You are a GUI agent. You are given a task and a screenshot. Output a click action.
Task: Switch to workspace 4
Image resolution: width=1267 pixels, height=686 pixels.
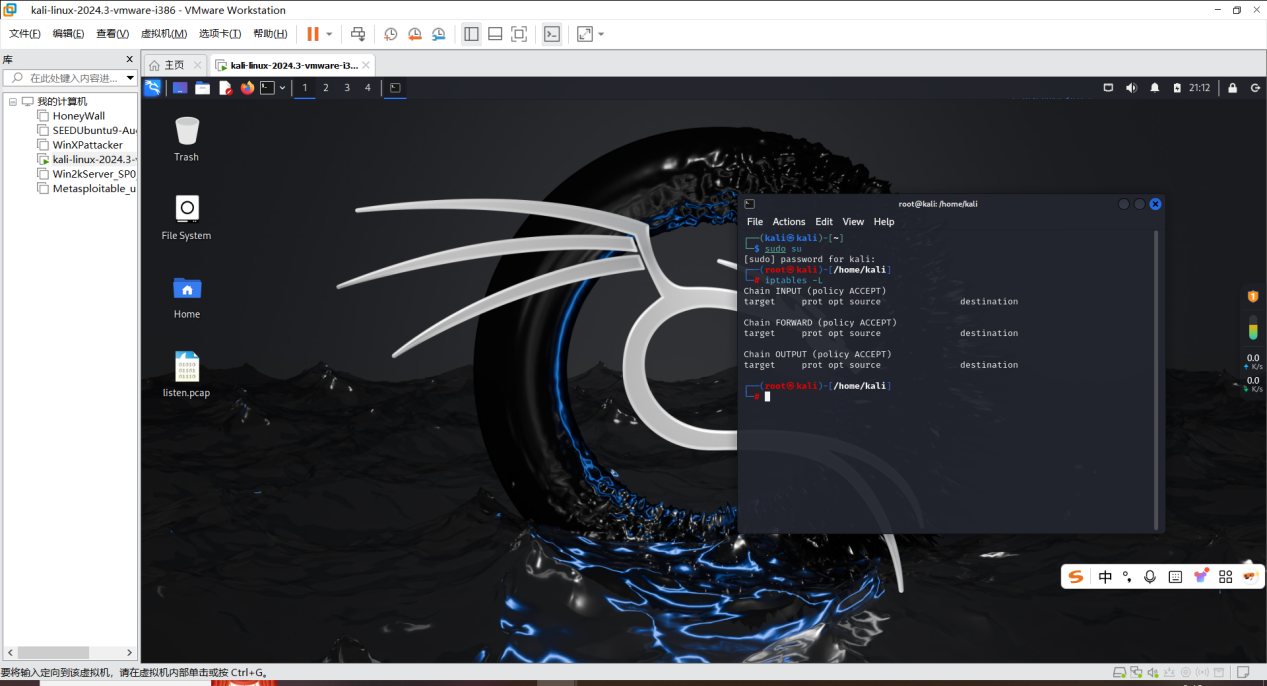(367, 88)
